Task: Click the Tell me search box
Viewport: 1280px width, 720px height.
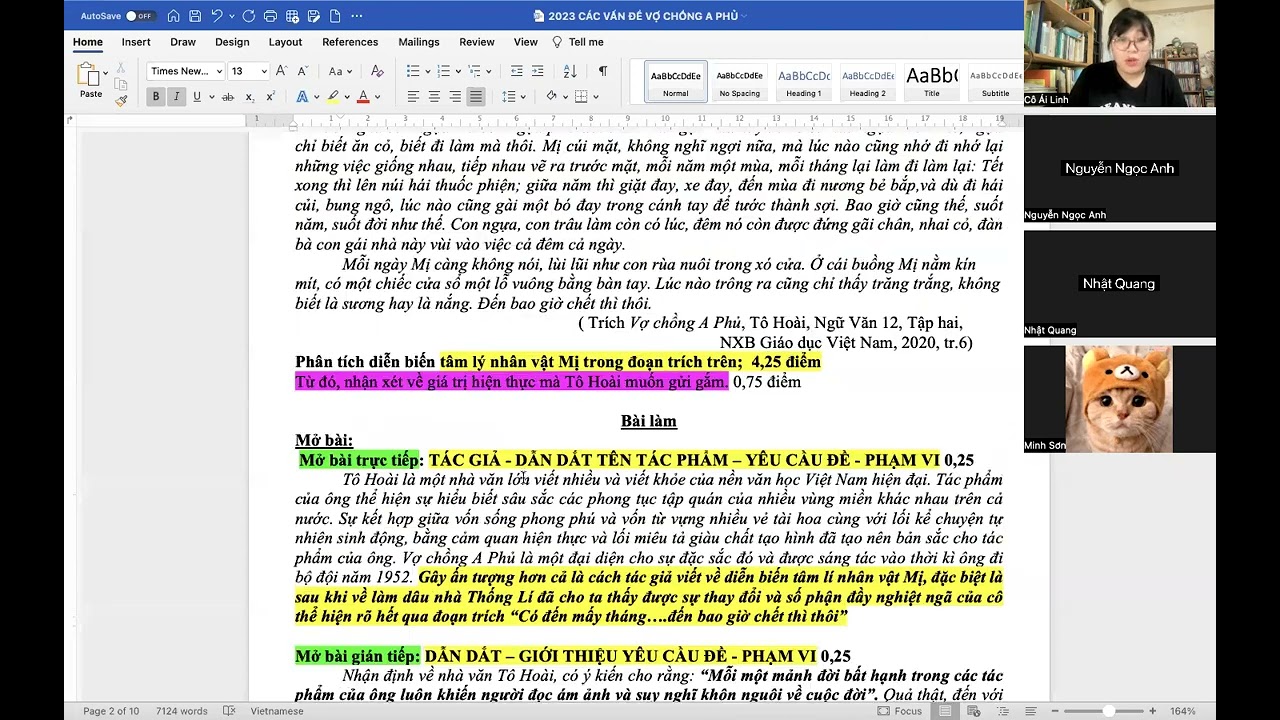Action: [578, 42]
